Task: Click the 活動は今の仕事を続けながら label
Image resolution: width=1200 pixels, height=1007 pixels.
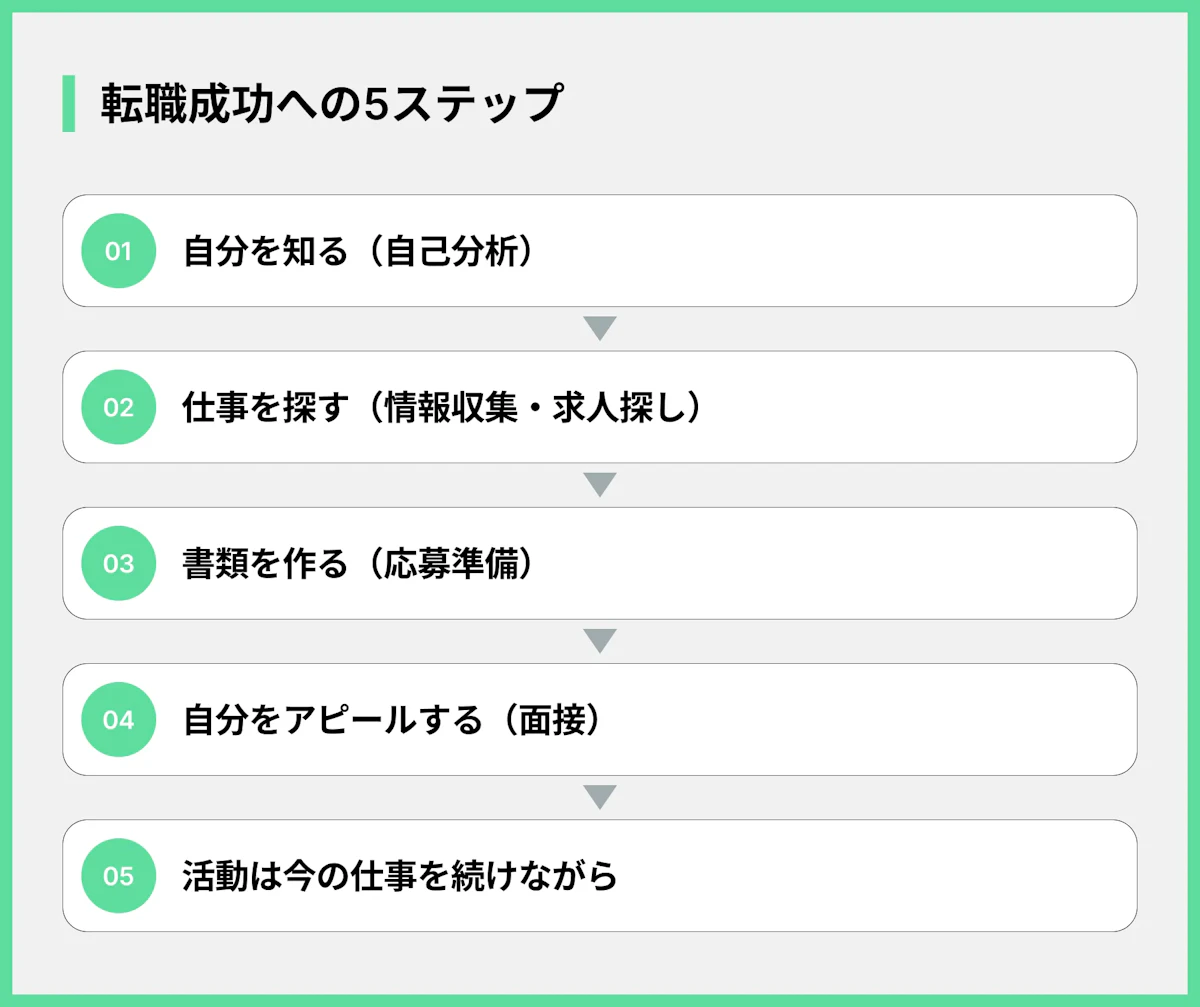Action: tap(400, 876)
